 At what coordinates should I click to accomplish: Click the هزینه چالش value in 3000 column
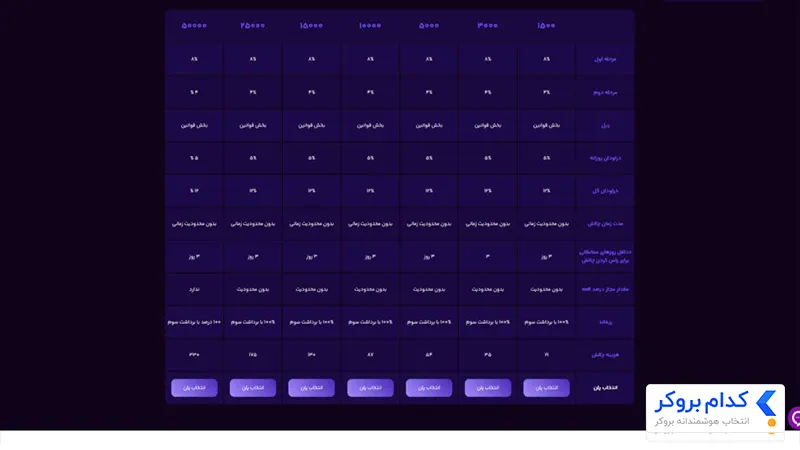pyautogui.click(x=487, y=355)
